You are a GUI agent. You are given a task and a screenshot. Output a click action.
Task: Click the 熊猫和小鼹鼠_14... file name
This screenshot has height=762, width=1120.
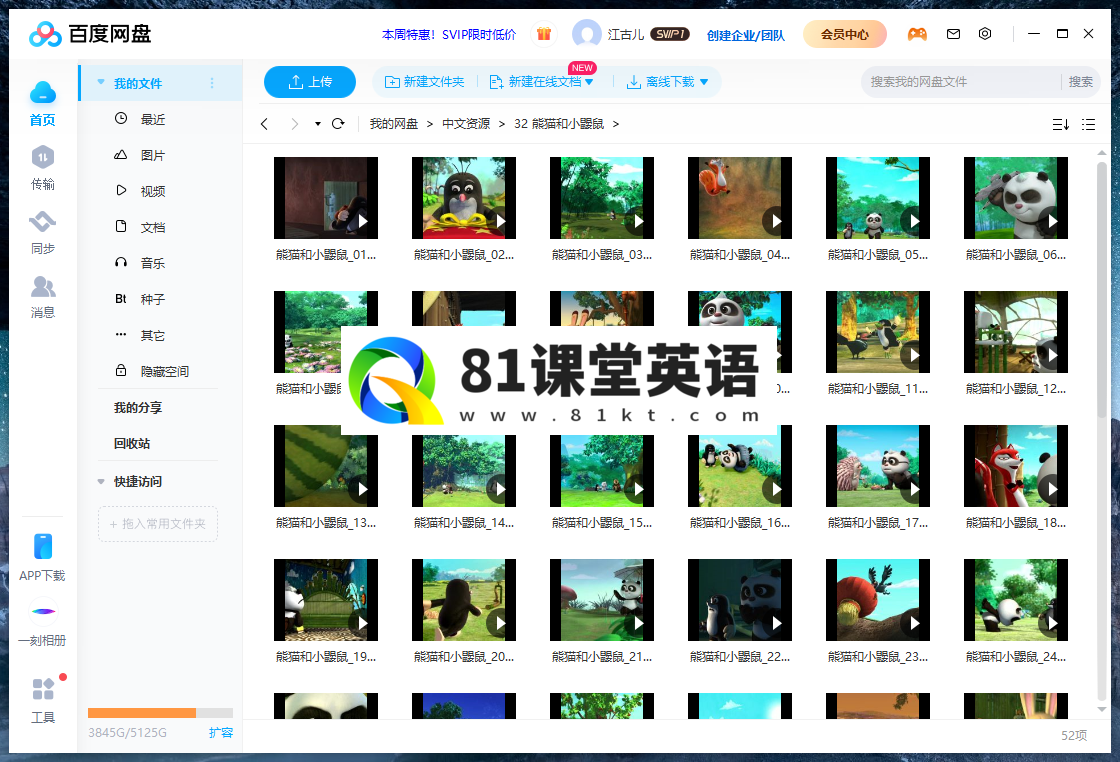(x=464, y=523)
